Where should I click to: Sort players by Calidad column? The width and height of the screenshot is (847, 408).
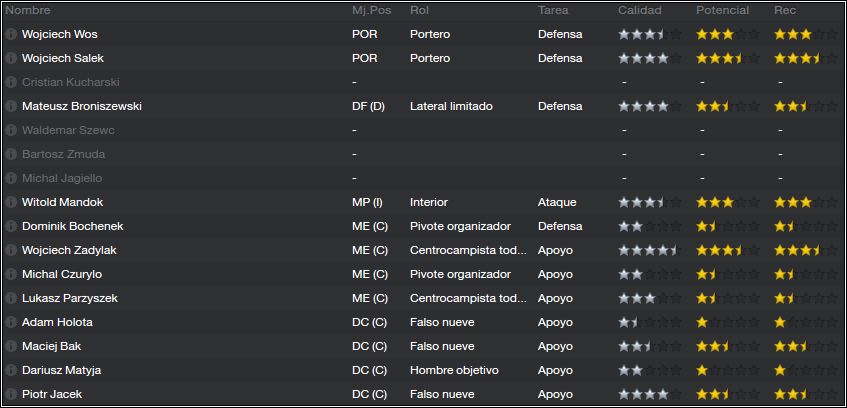[640, 10]
